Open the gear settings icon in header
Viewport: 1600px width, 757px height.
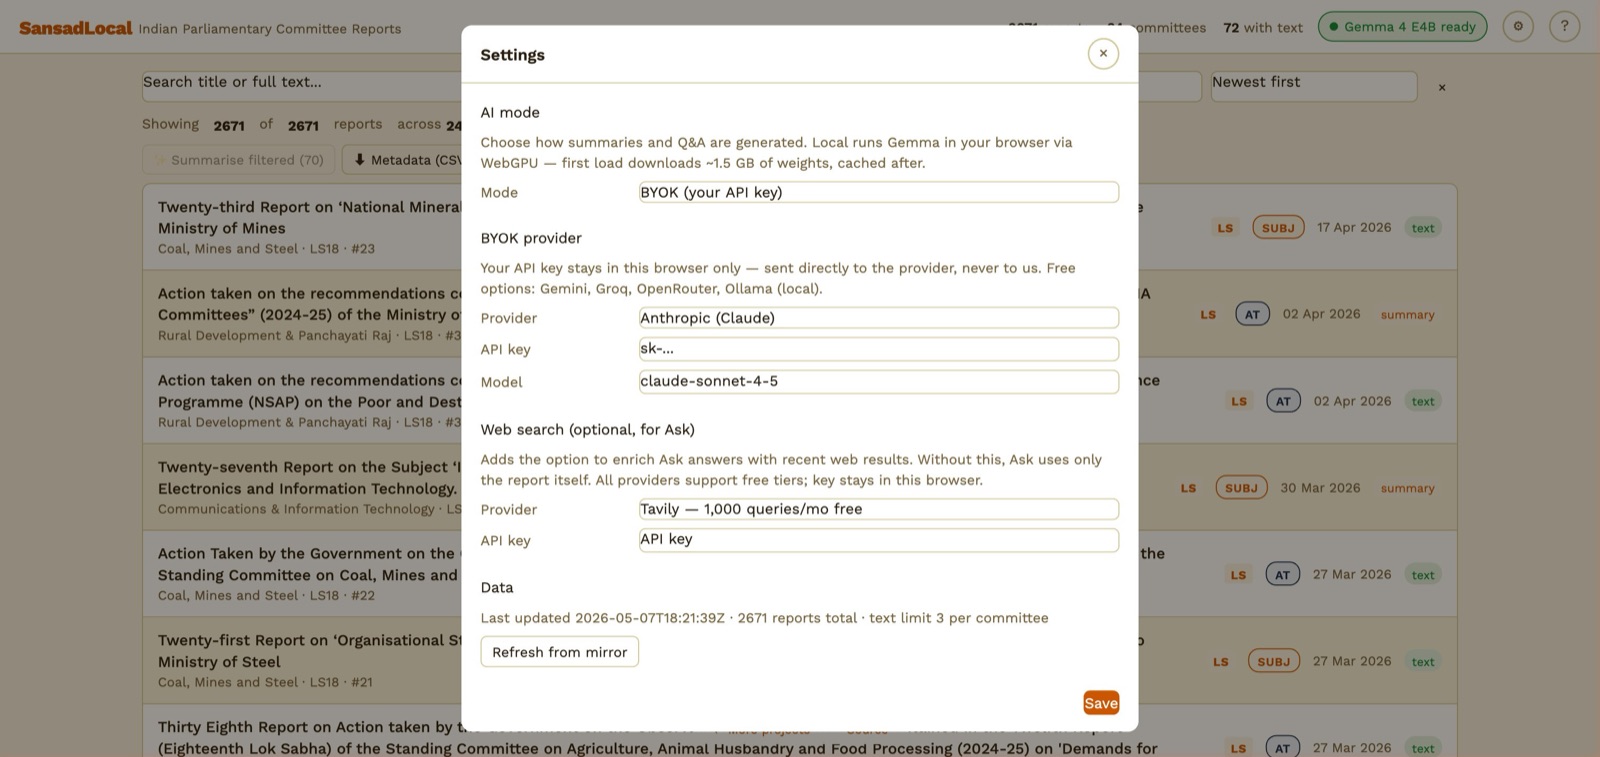(1518, 27)
